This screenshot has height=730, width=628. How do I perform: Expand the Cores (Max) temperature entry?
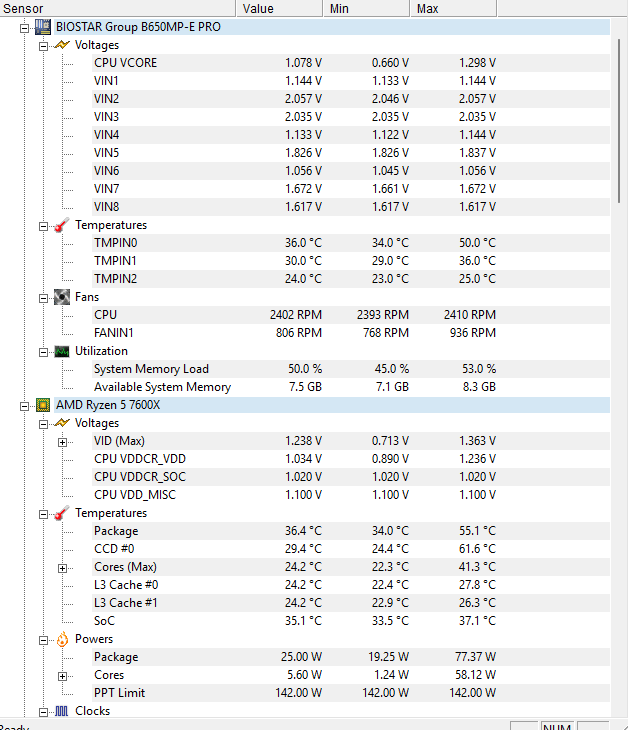62,567
